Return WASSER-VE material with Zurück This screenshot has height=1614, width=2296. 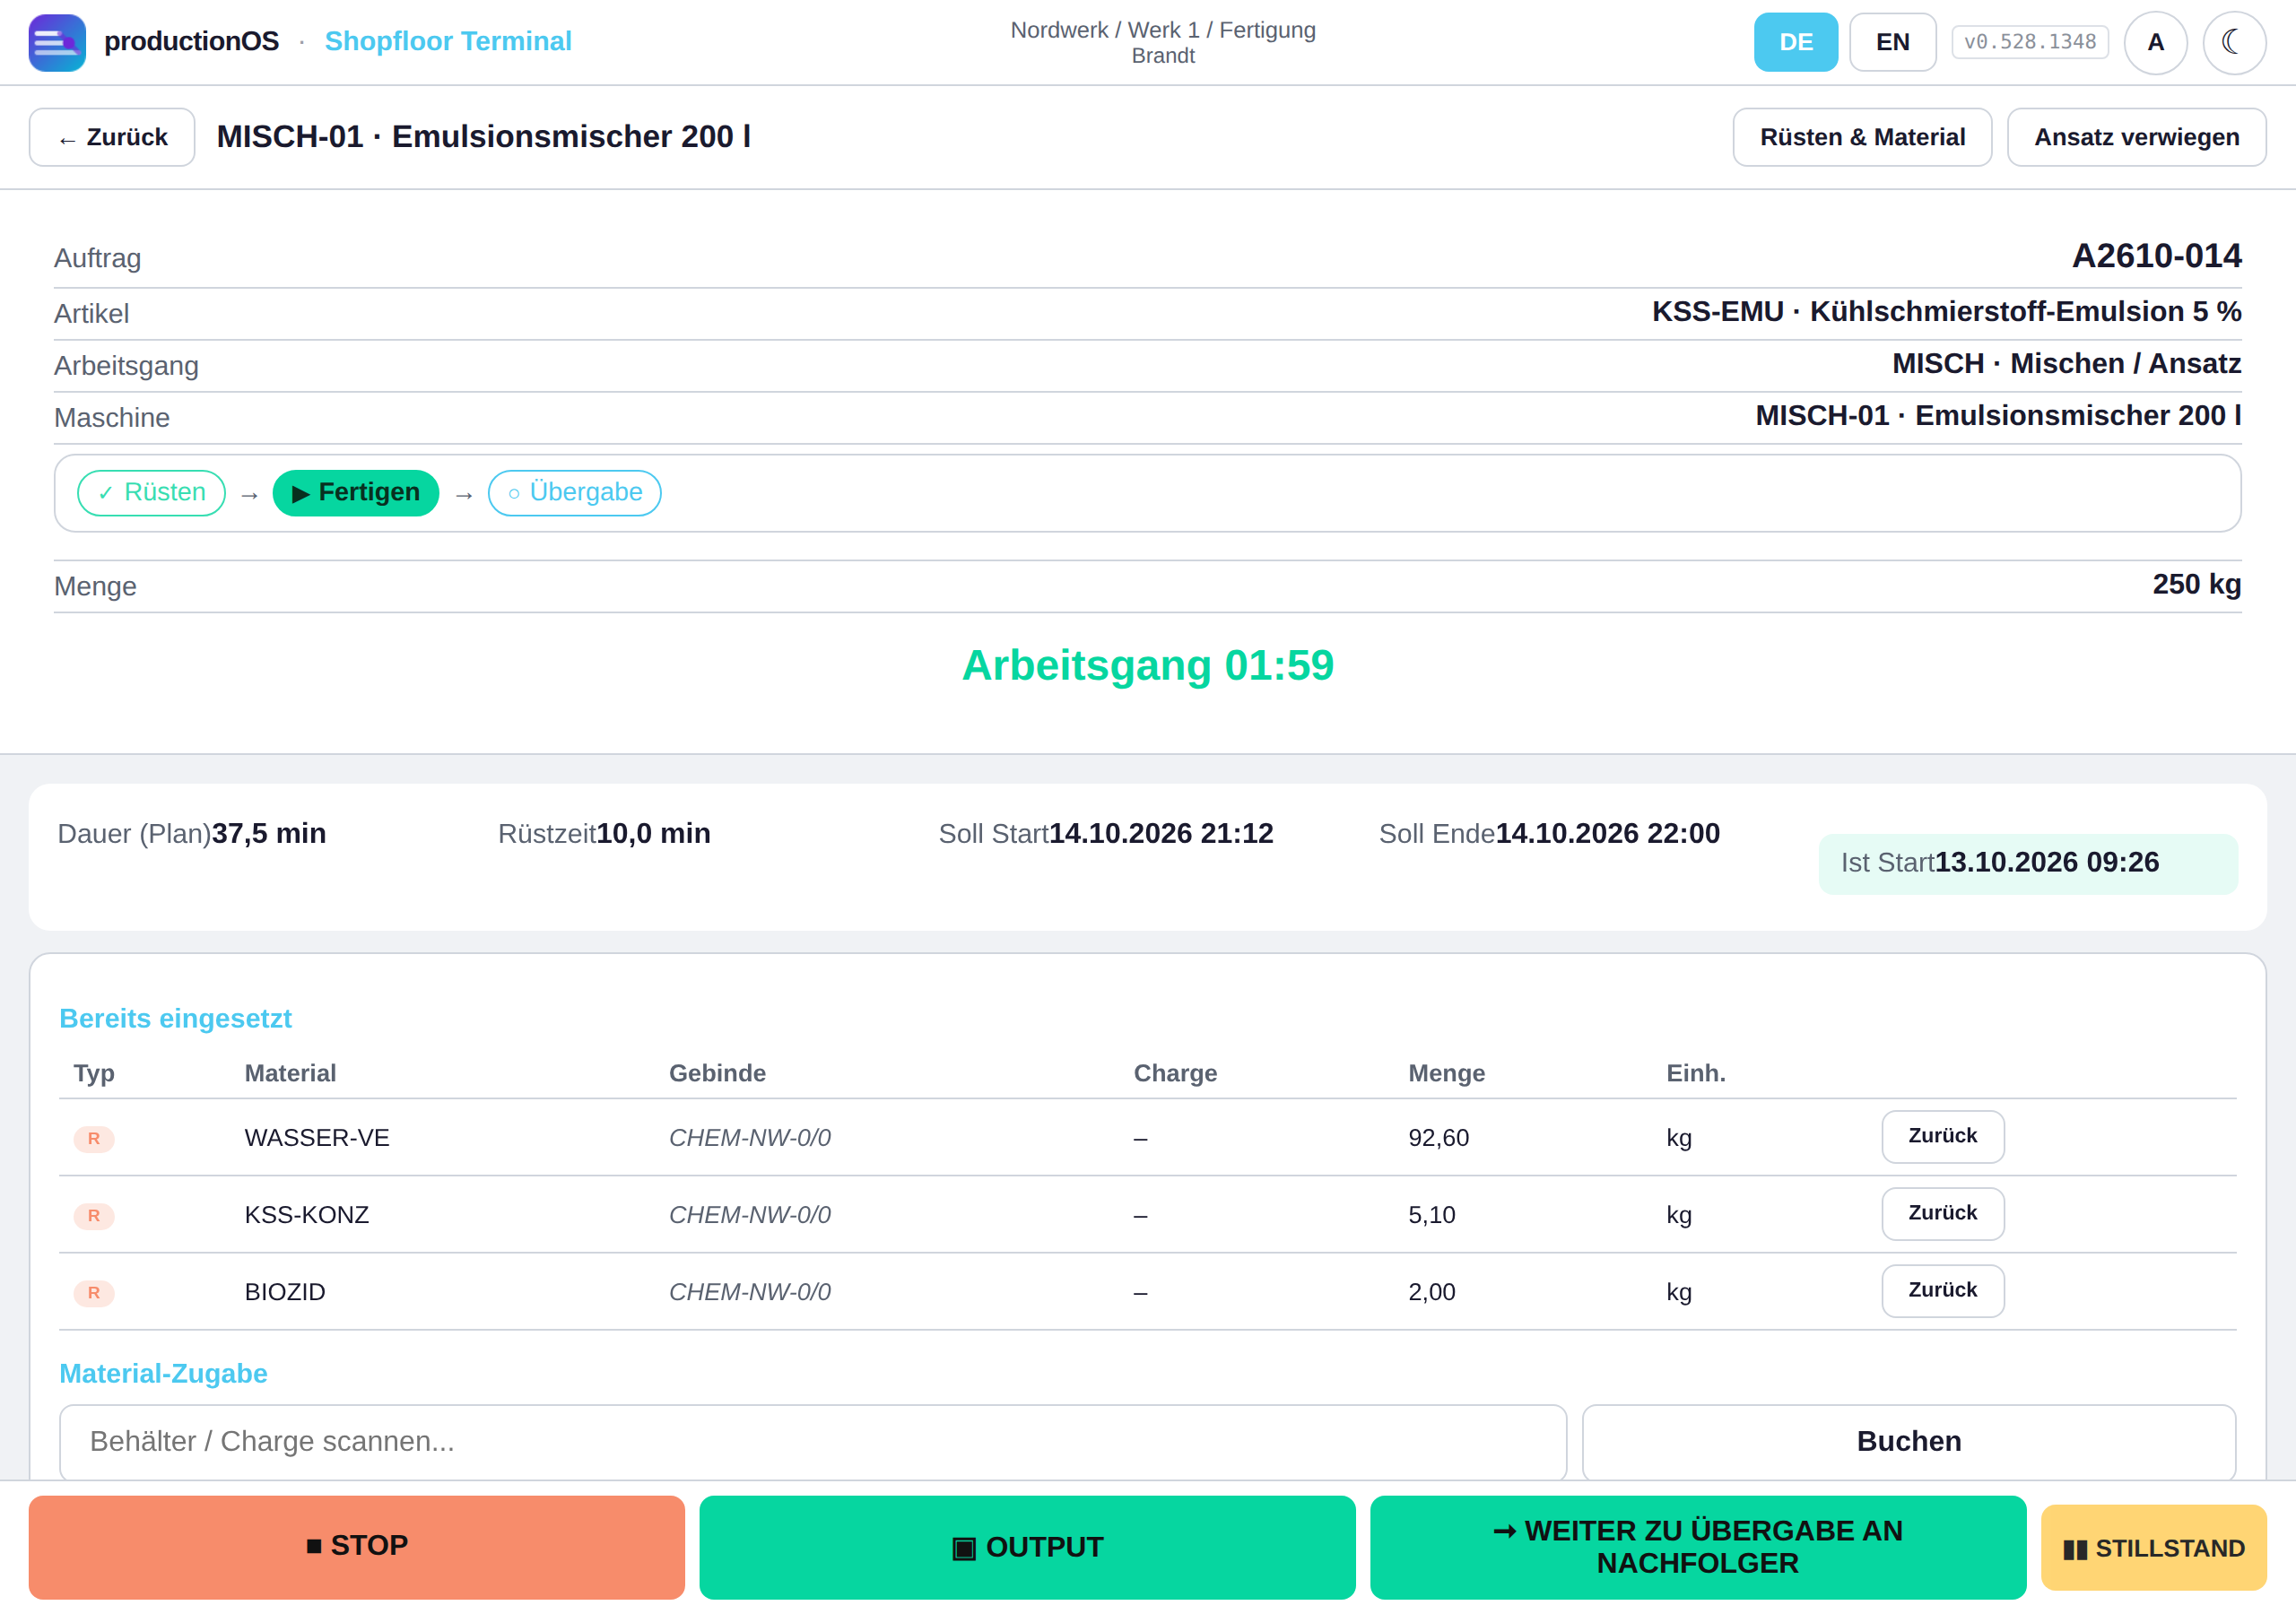(x=1942, y=1136)
